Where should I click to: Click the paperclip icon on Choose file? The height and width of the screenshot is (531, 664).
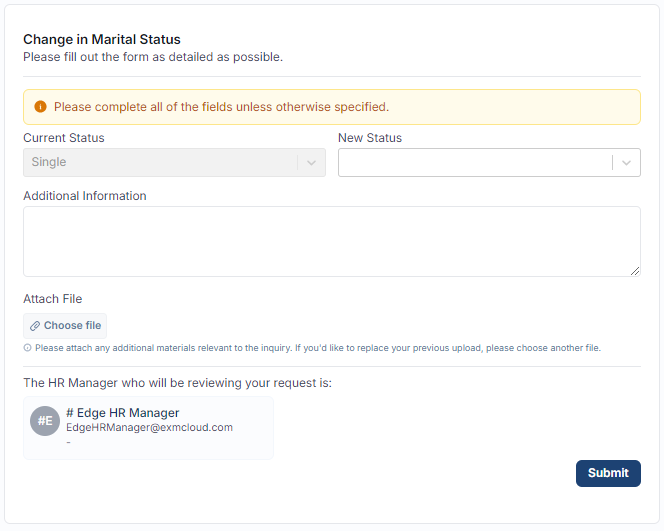tap(35, 326)
